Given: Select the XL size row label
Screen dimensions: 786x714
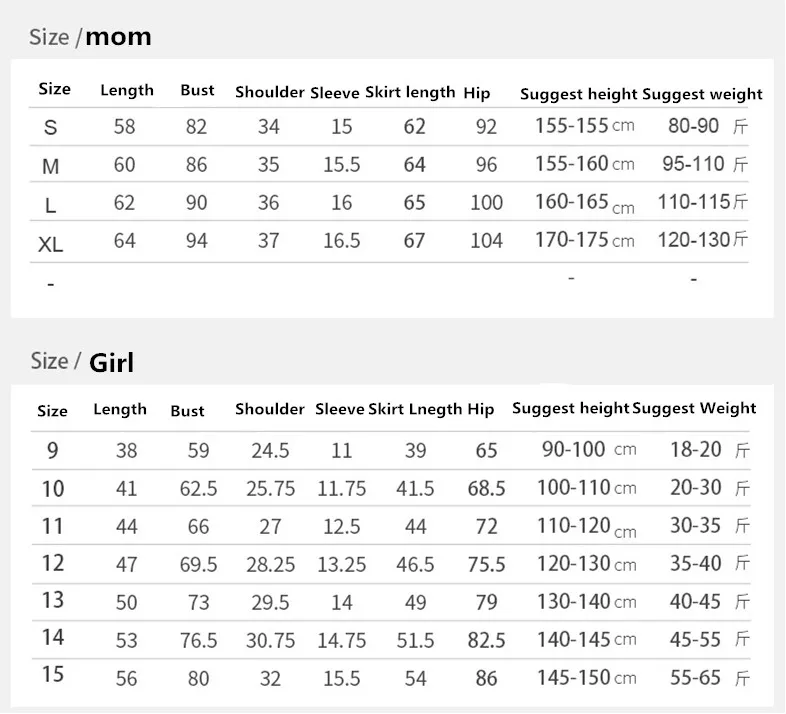Looking at the screenshot, I should (51, 245).
